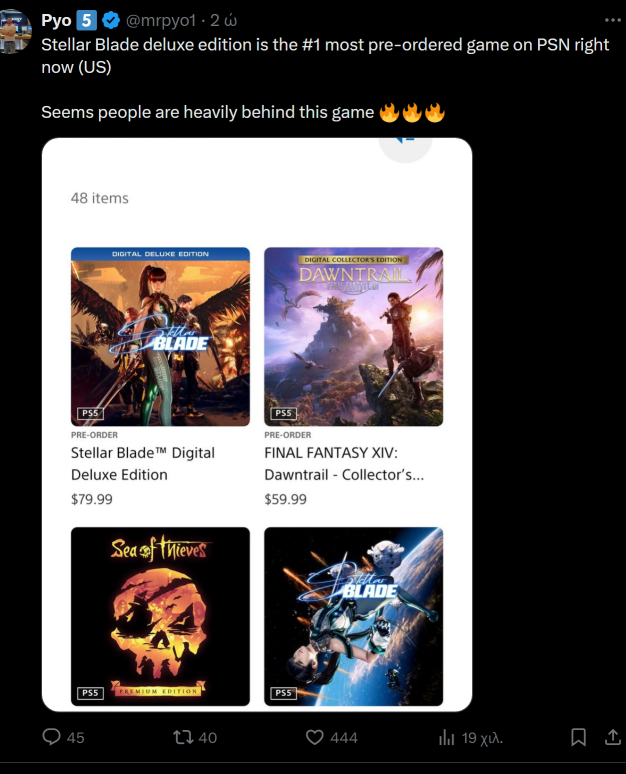Open the tweet timestamp link
The height and width of the screenshot is (774, 626).
224,20
